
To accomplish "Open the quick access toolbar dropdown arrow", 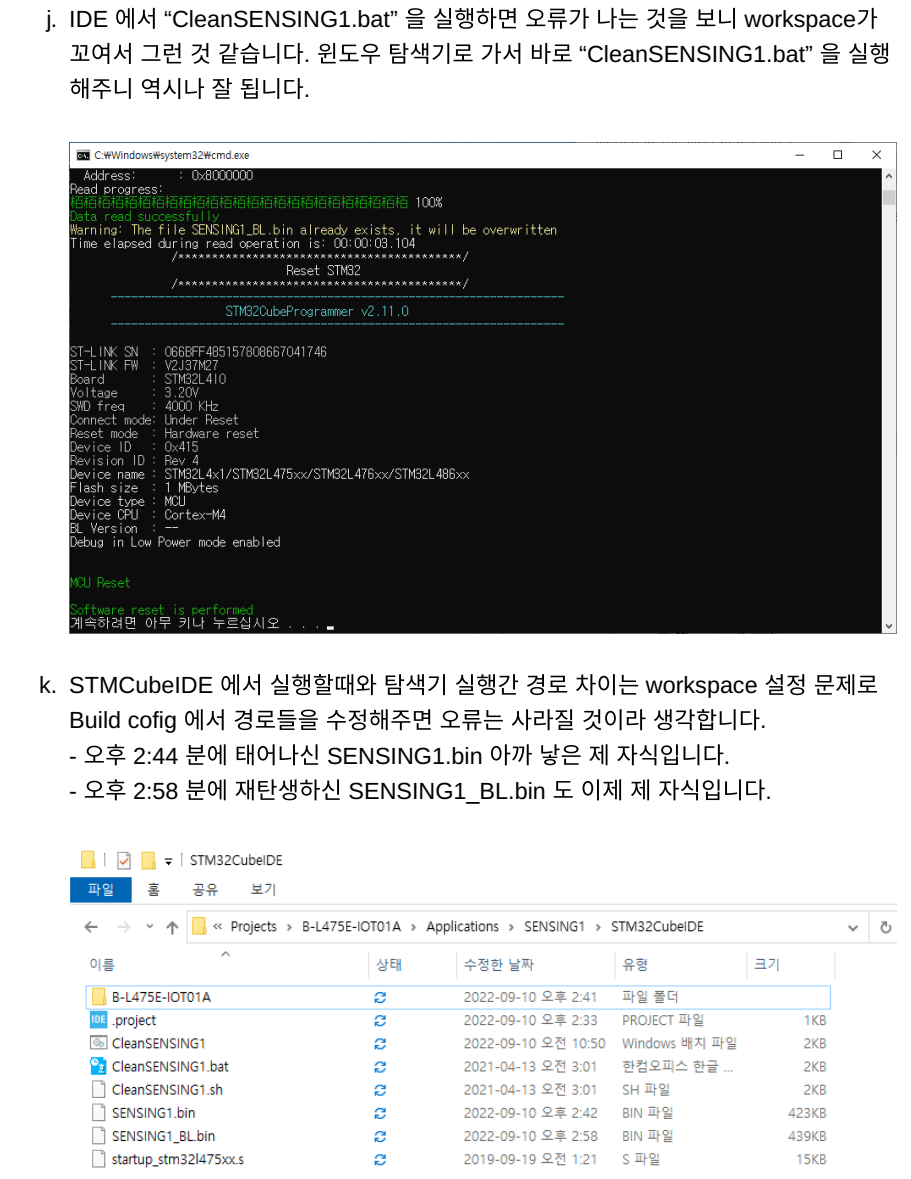I will (168, 861).
